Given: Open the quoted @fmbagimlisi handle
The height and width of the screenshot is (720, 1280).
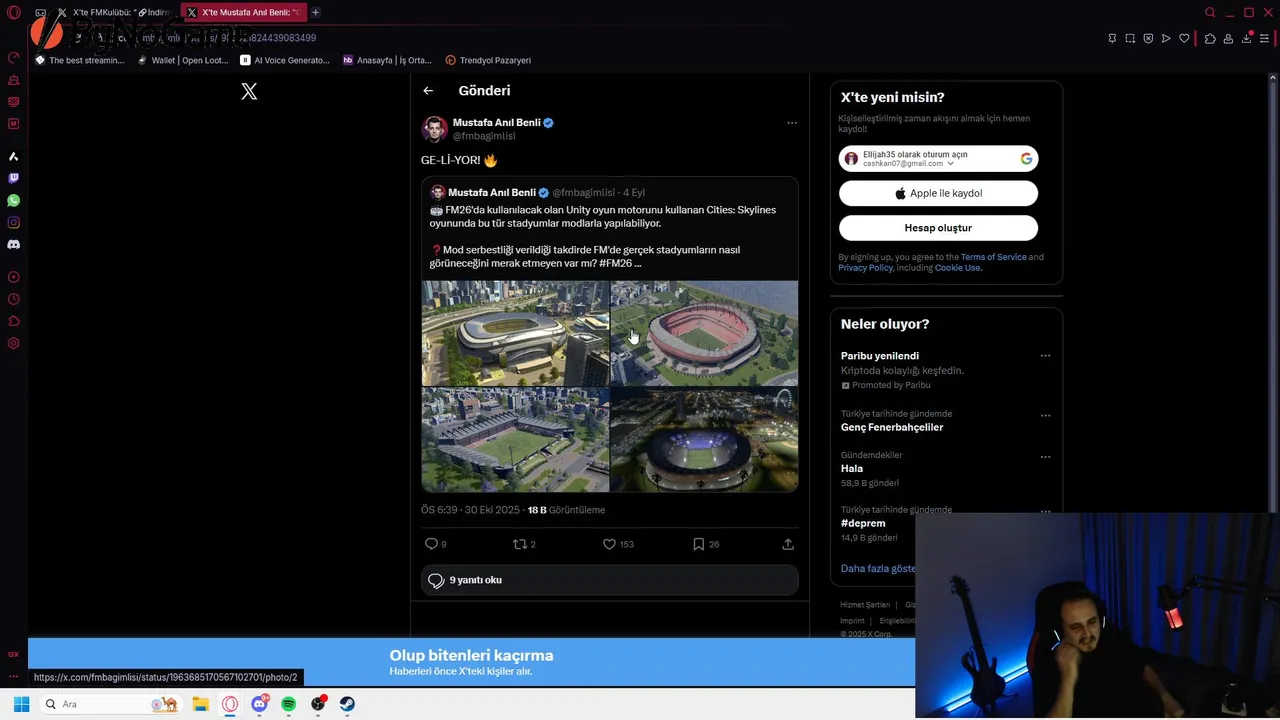Looking at the screenshot, I should [583, 192].
